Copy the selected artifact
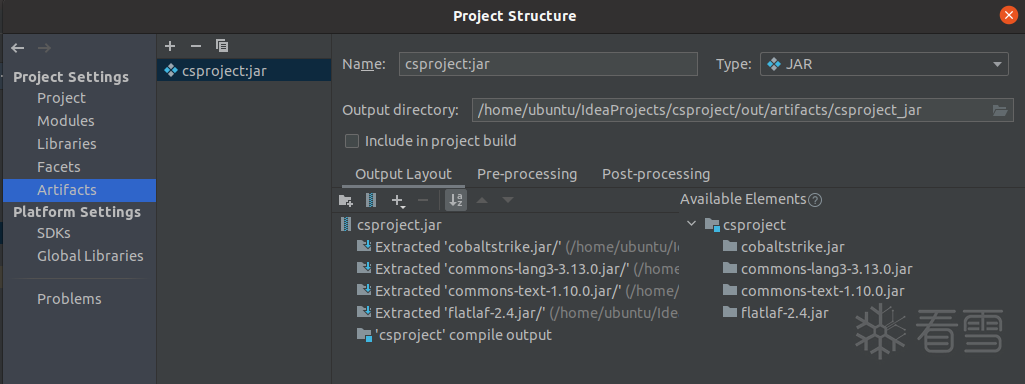This screenshot has height=384, width=1025. click(x=222, y=46)
